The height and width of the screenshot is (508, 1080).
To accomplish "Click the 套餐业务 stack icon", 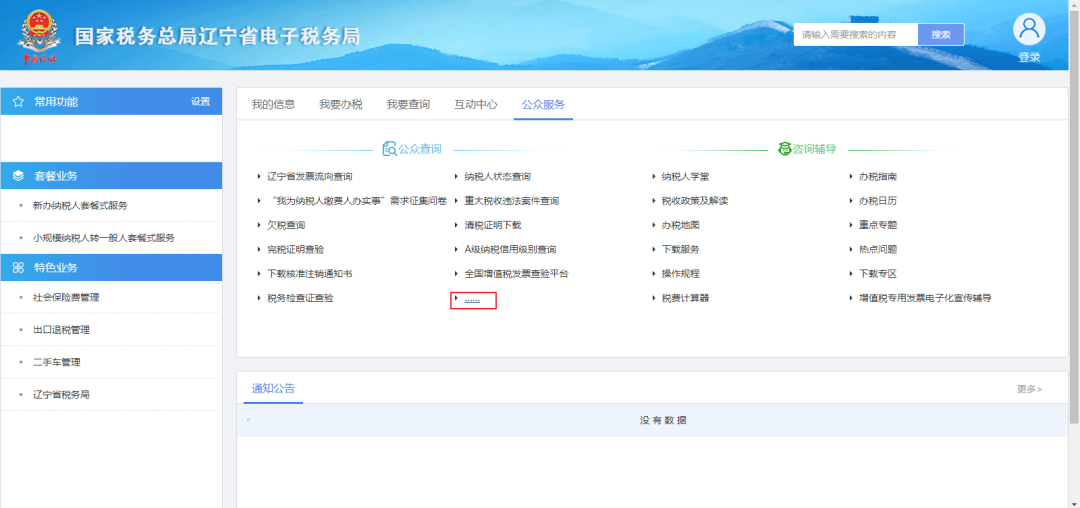I will click(18, 176).
